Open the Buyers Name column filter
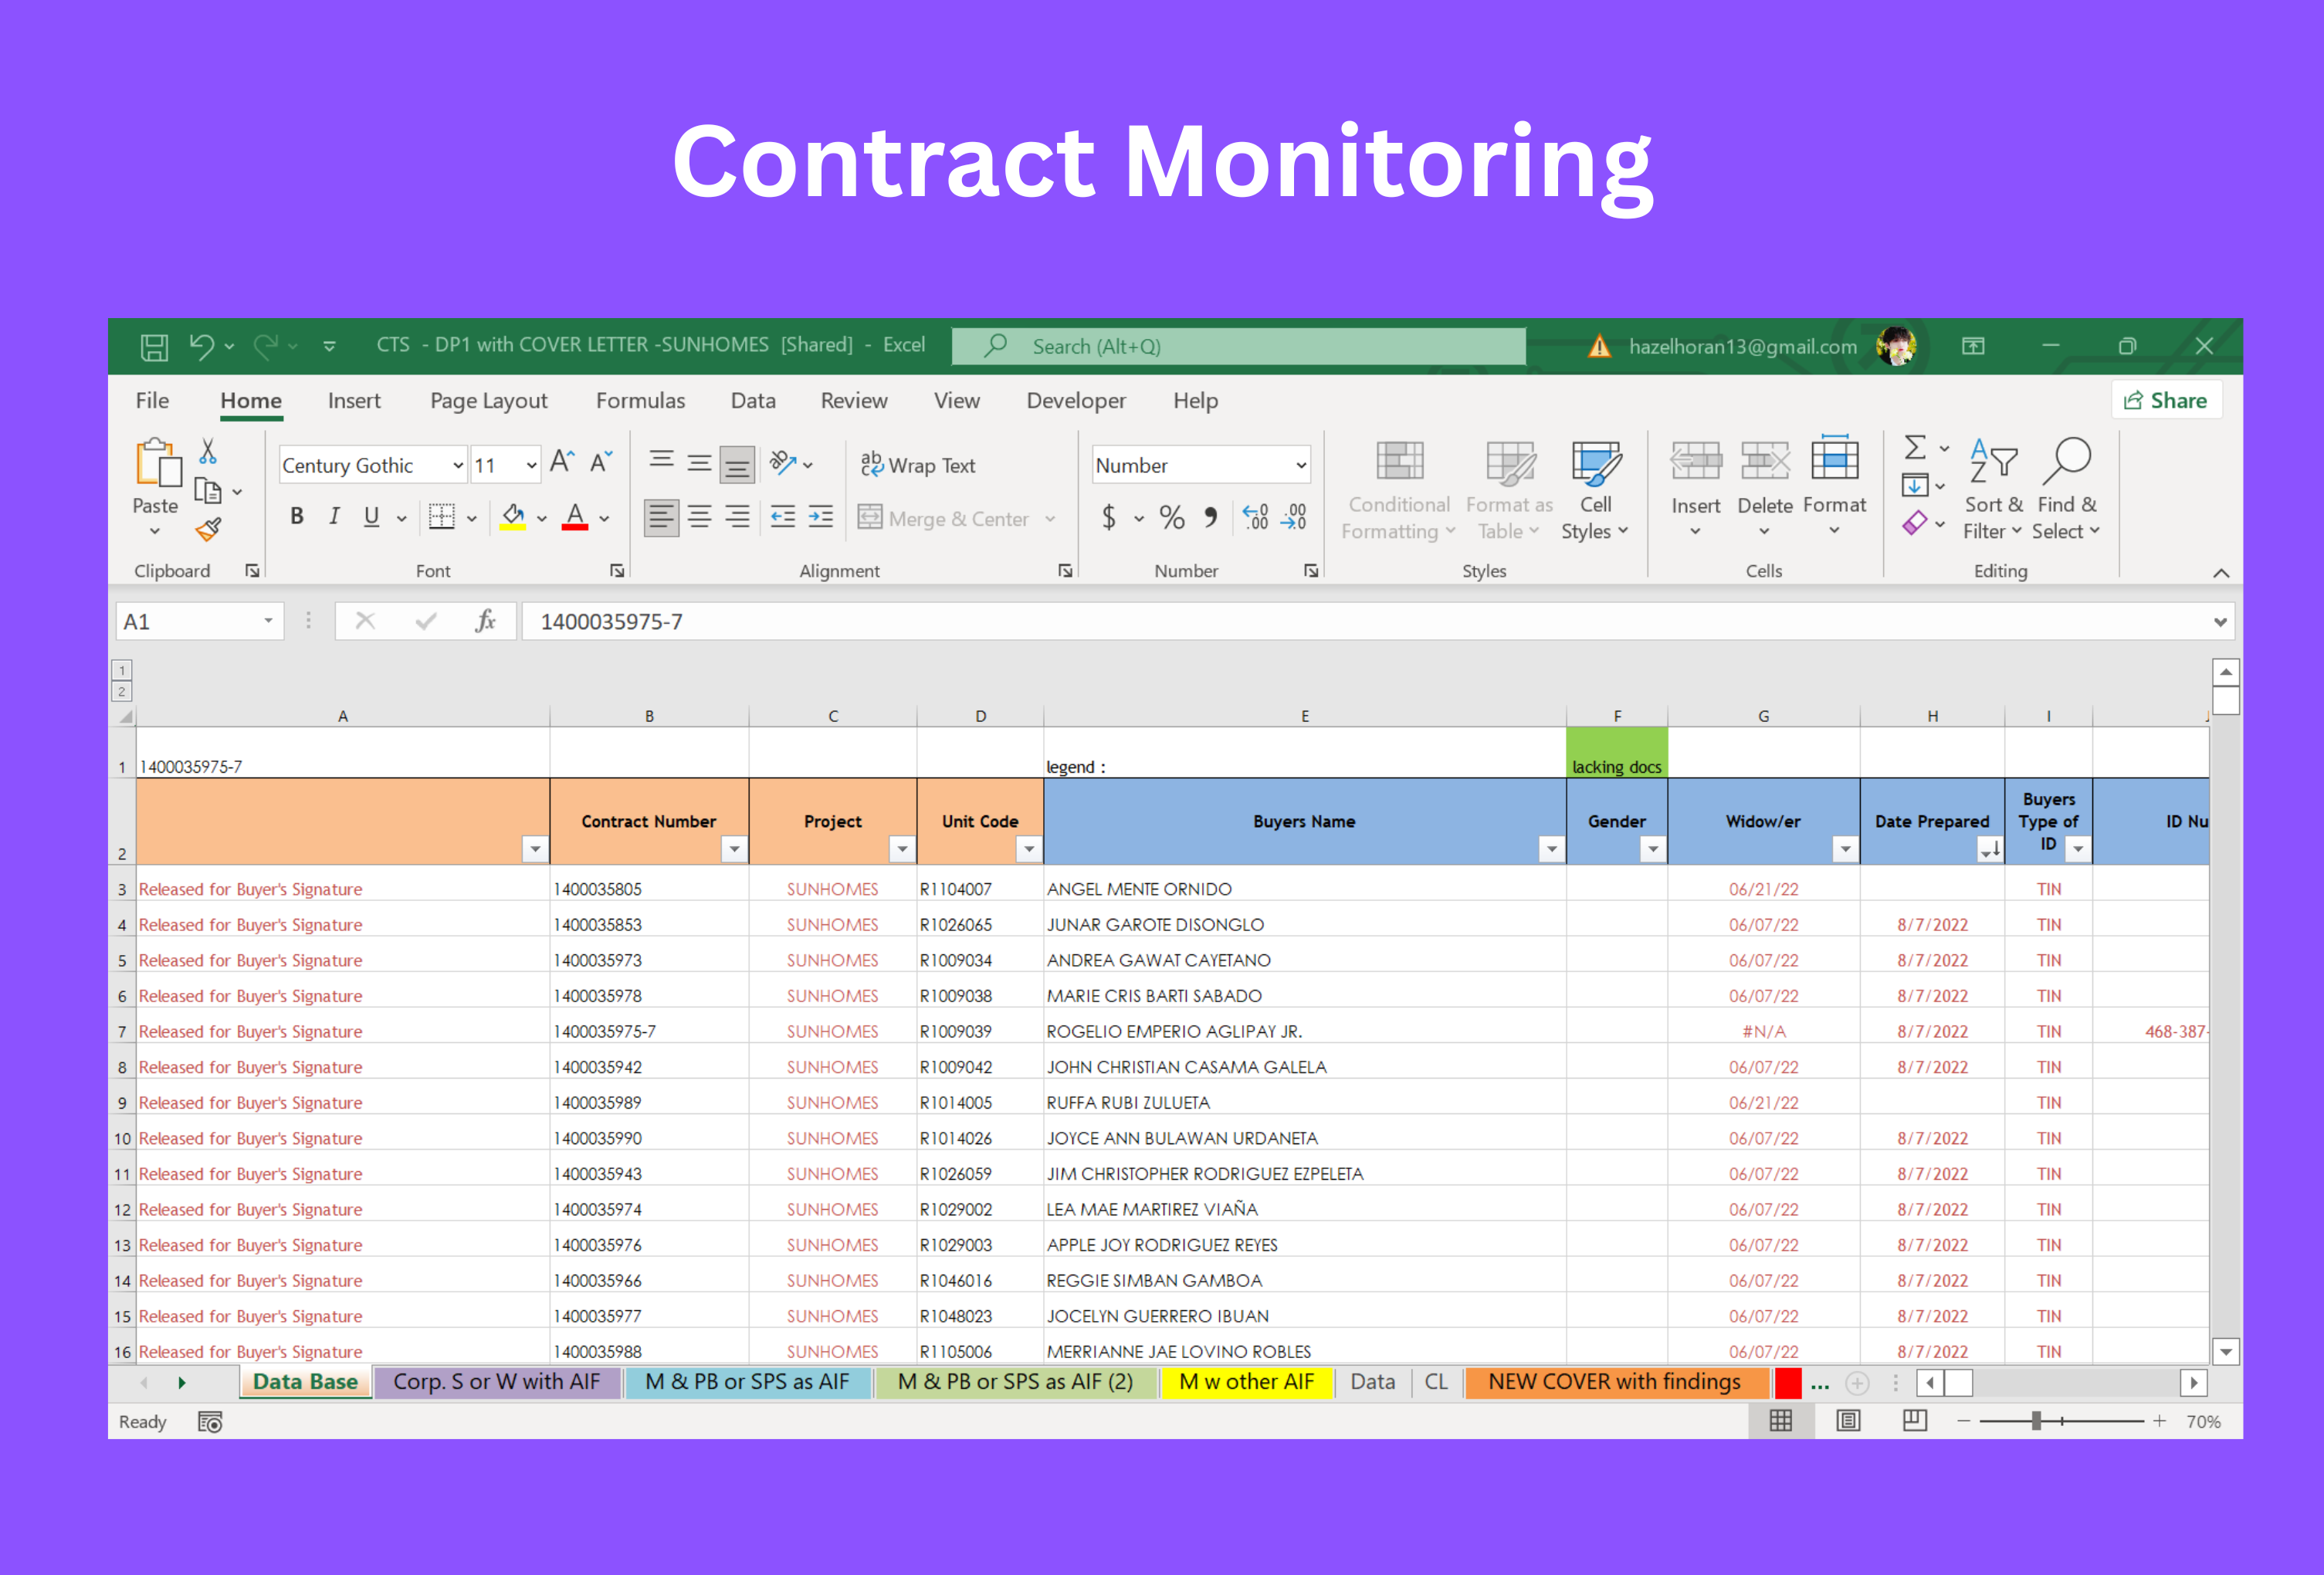 [1551, 850]
